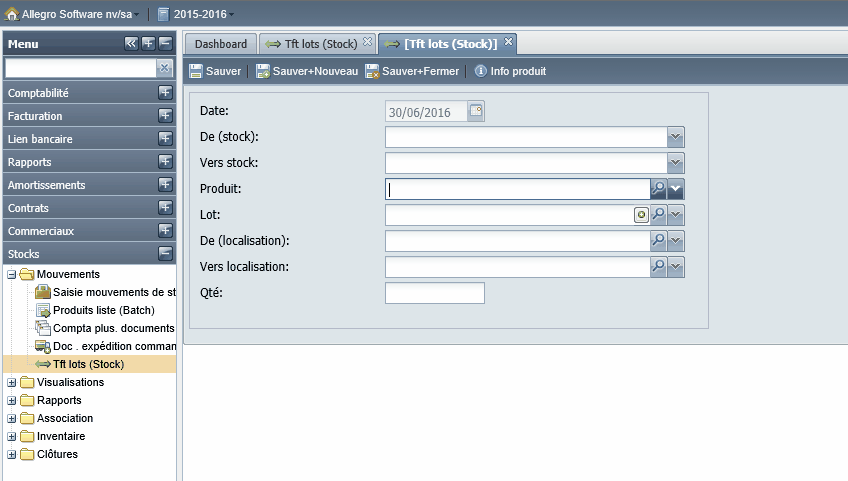848x481 pixels.
Task: Click into the Qté input field
Action: pyautogui.click(x=435, y=293)
